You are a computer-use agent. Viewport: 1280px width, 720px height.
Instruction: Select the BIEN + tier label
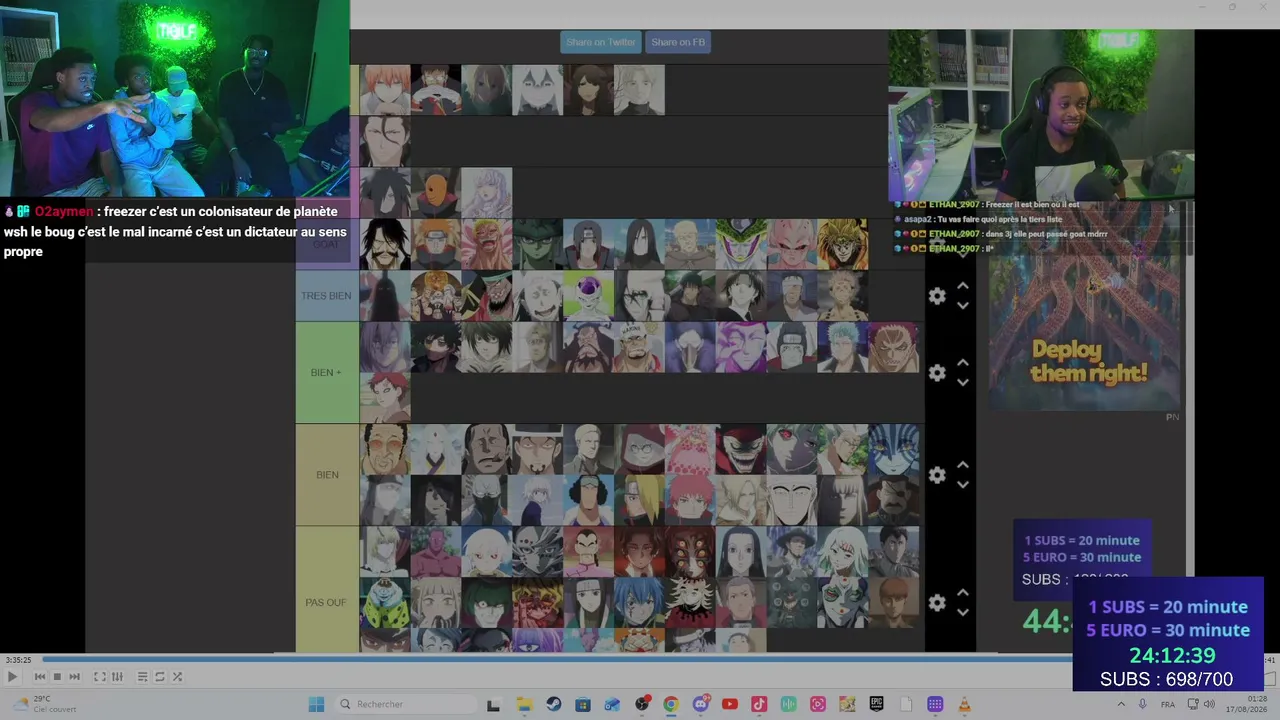pos(327,373)
